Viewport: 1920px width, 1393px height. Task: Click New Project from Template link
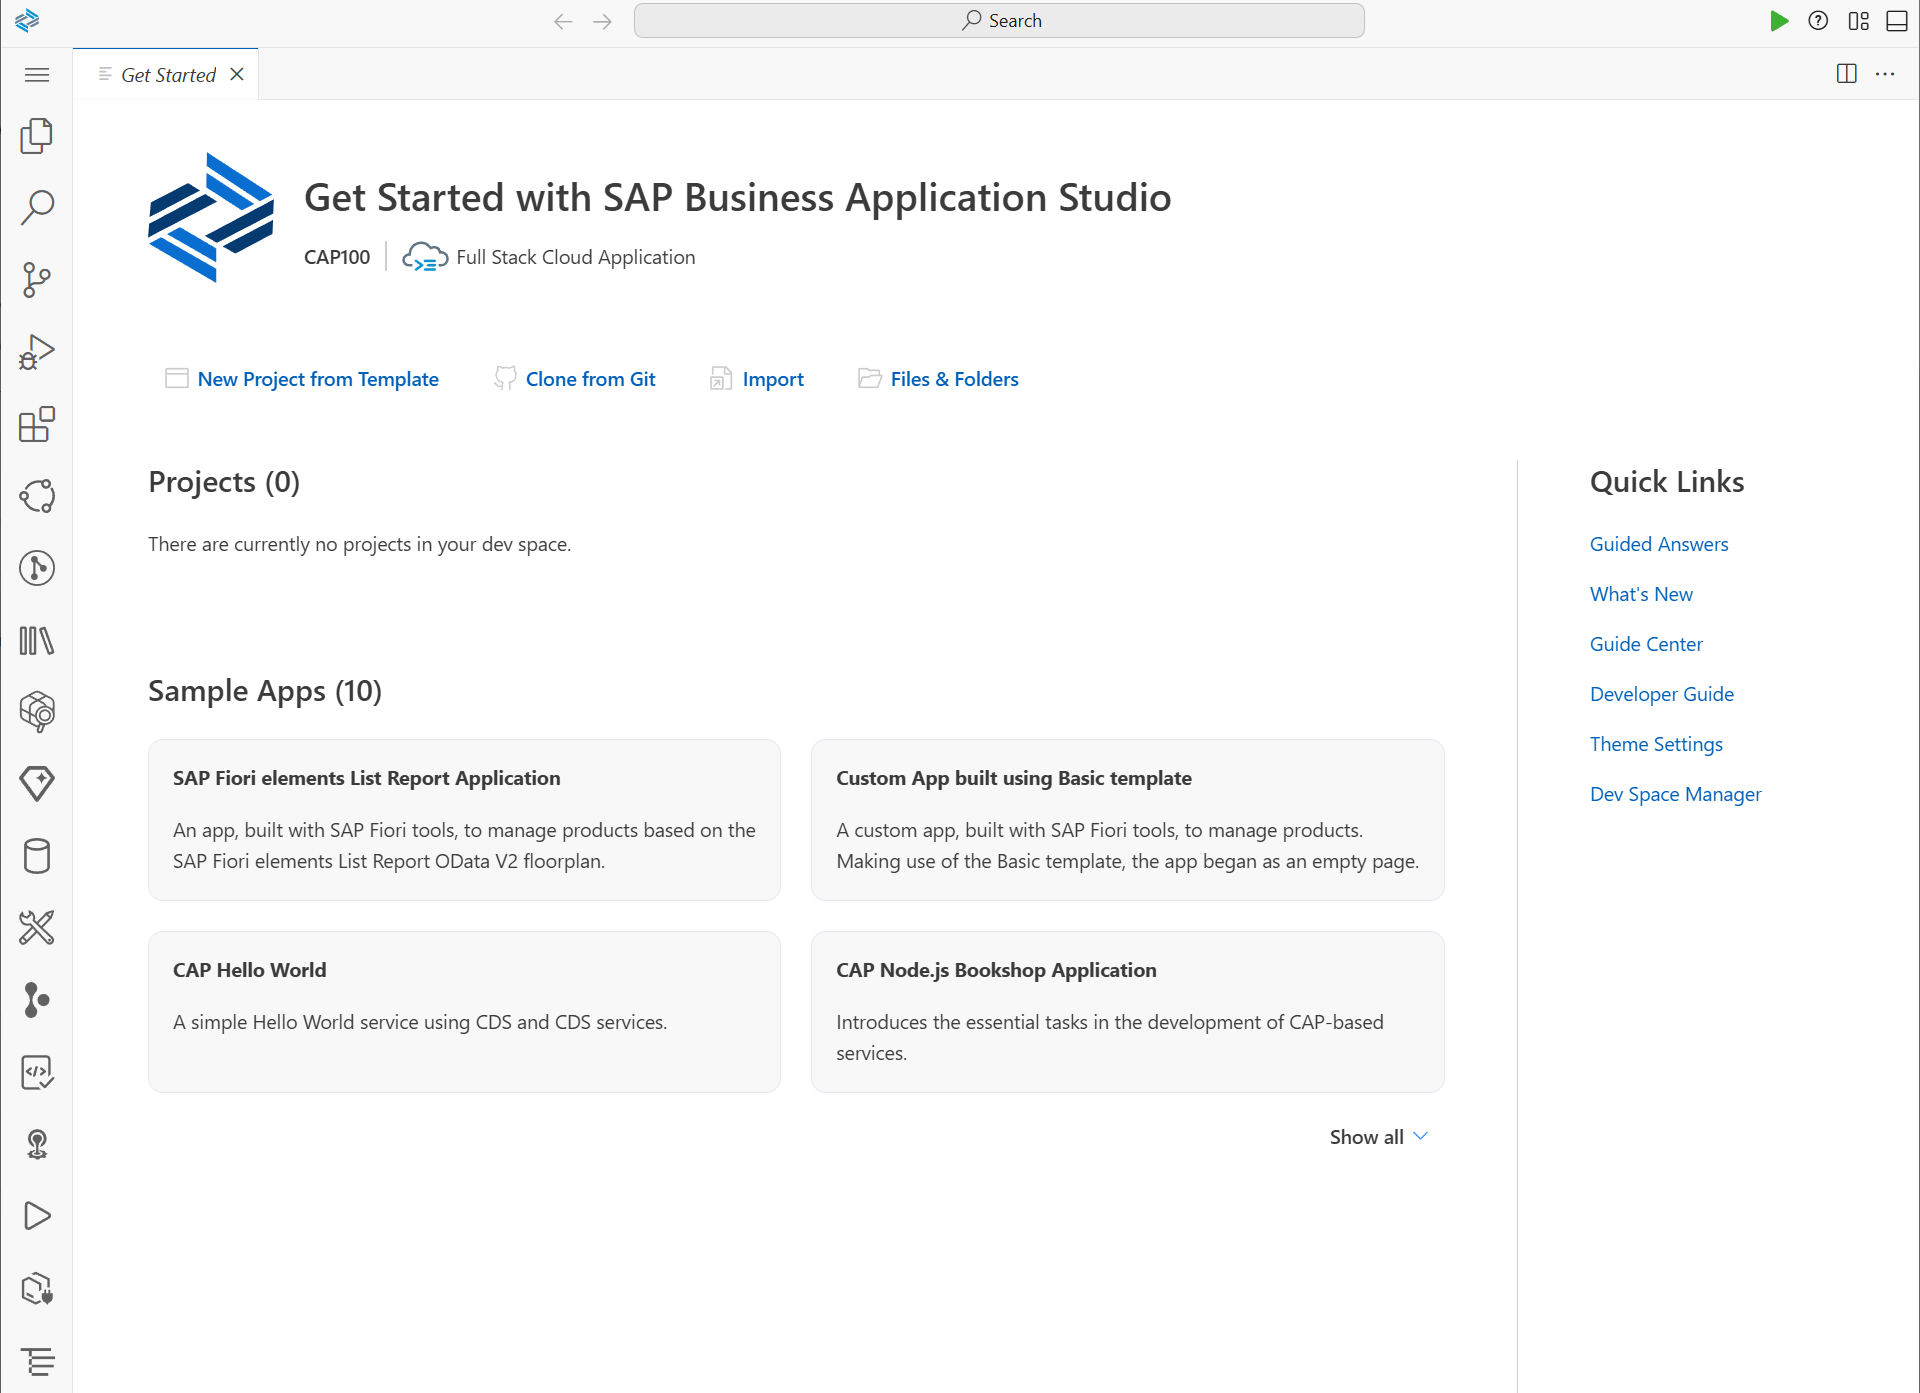317,379
